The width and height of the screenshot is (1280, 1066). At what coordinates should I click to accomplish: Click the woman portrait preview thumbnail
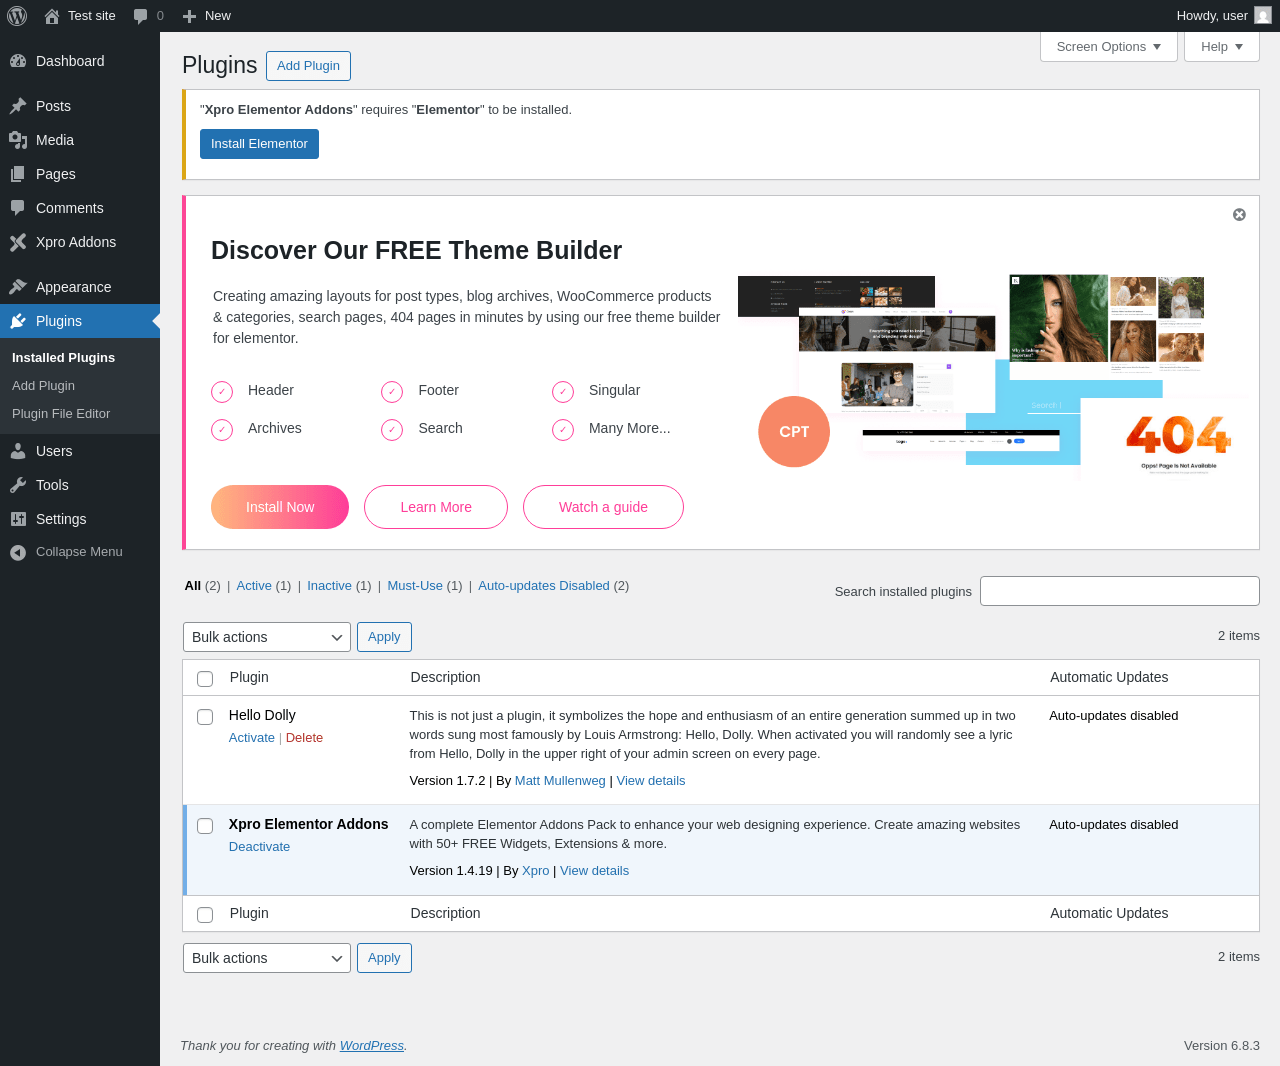coord(1058,318)
